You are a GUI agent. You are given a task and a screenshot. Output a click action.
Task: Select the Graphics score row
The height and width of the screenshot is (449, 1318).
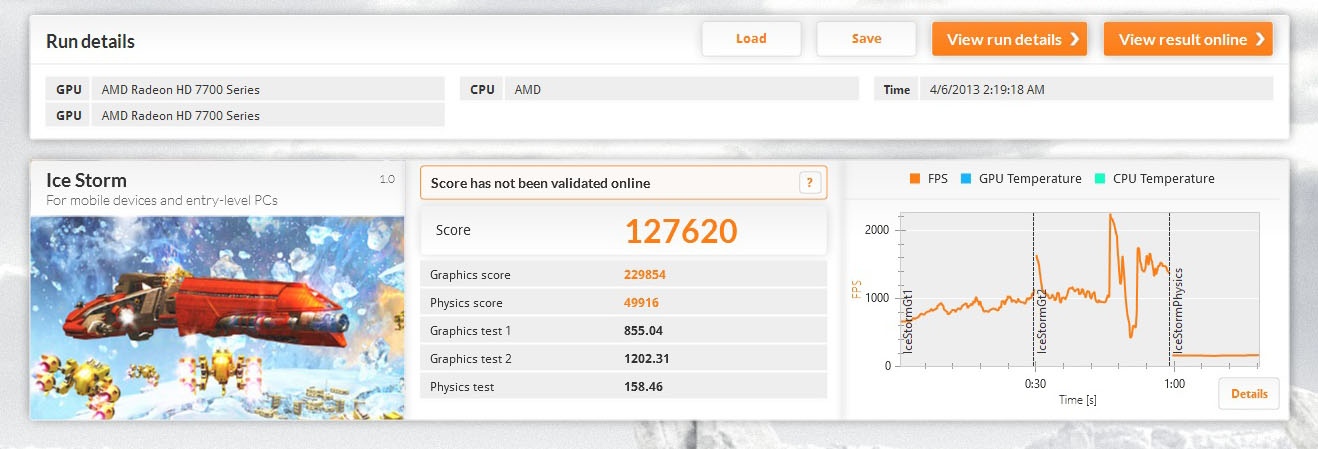624,275
